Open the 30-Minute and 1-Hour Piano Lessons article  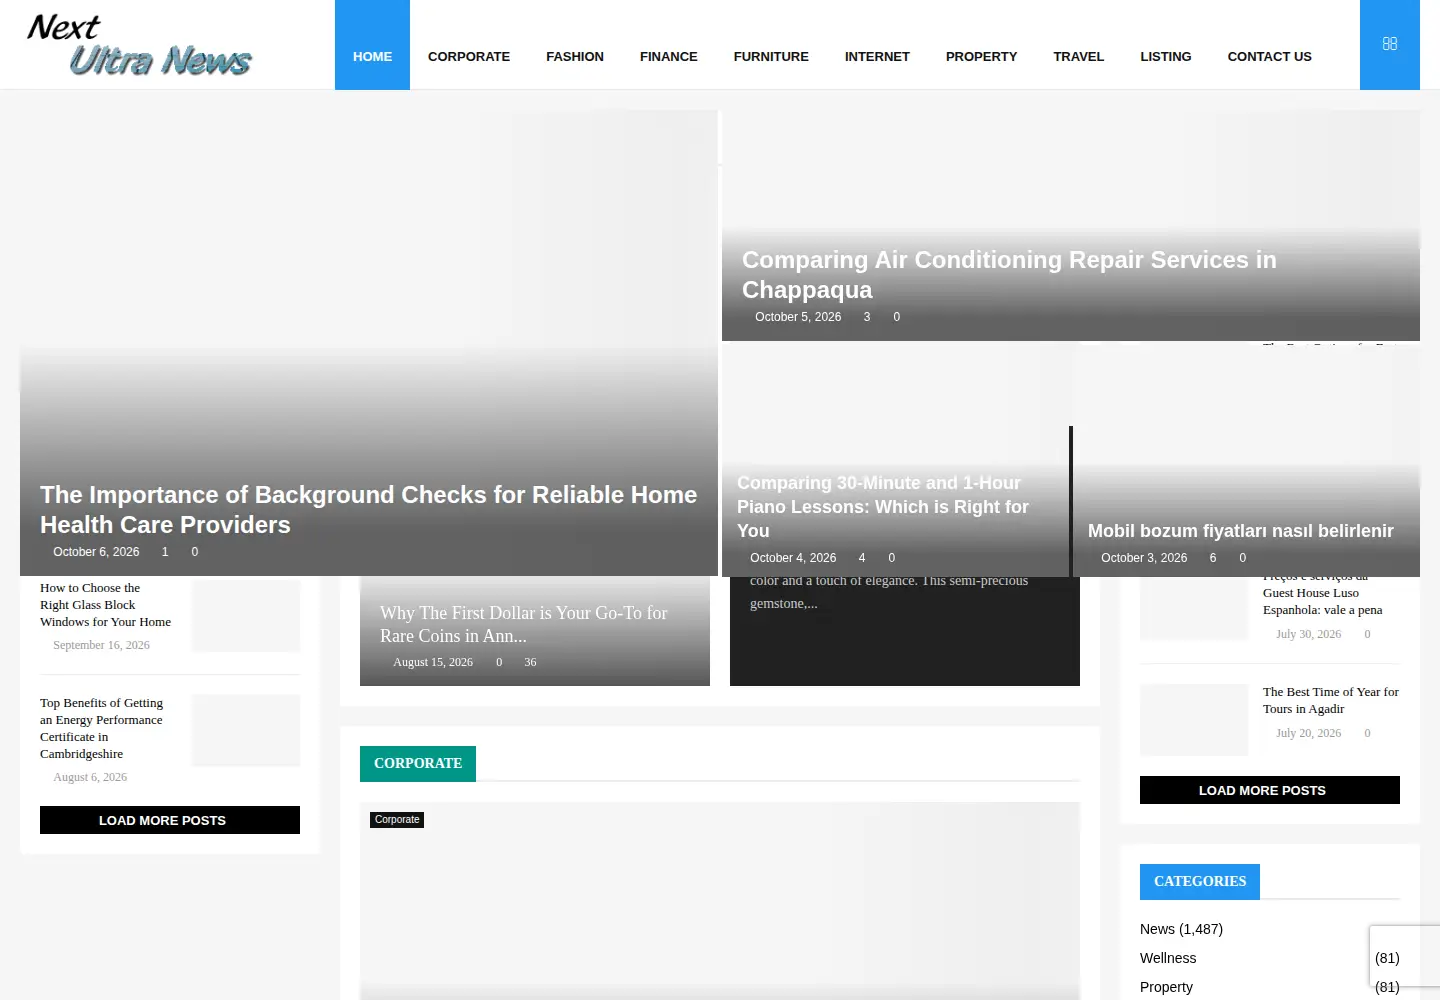[883, 507]
